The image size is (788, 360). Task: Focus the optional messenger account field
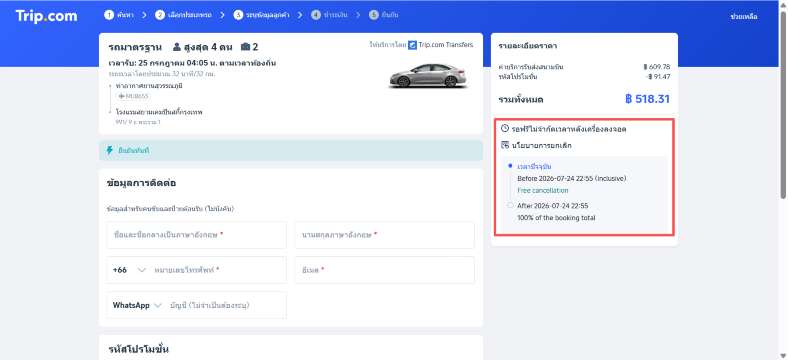pyautogui.click(x=226, y=305)
